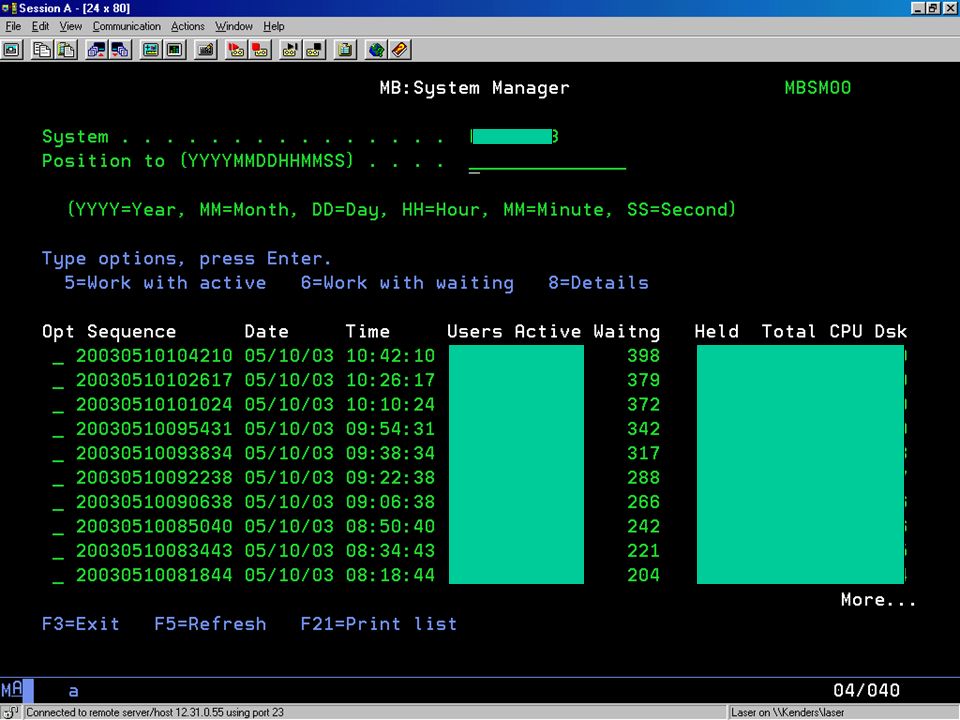
Task: Click Opt field for sequence 20030510102617
Action: point(58,380)
